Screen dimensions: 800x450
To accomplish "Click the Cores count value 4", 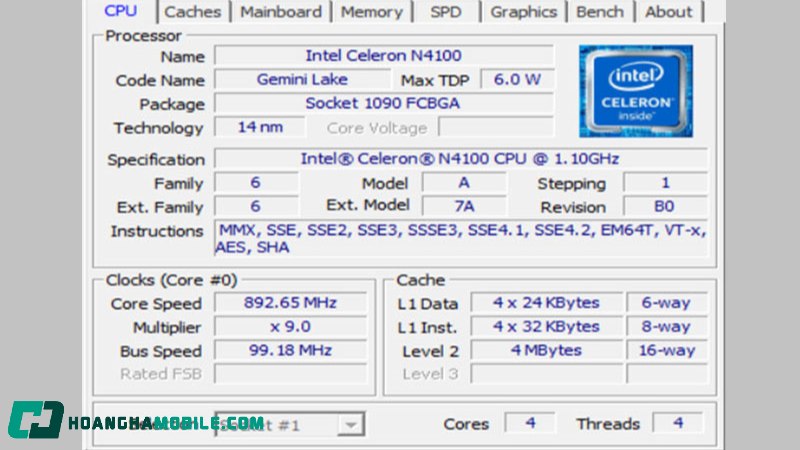I will [531, 423].
